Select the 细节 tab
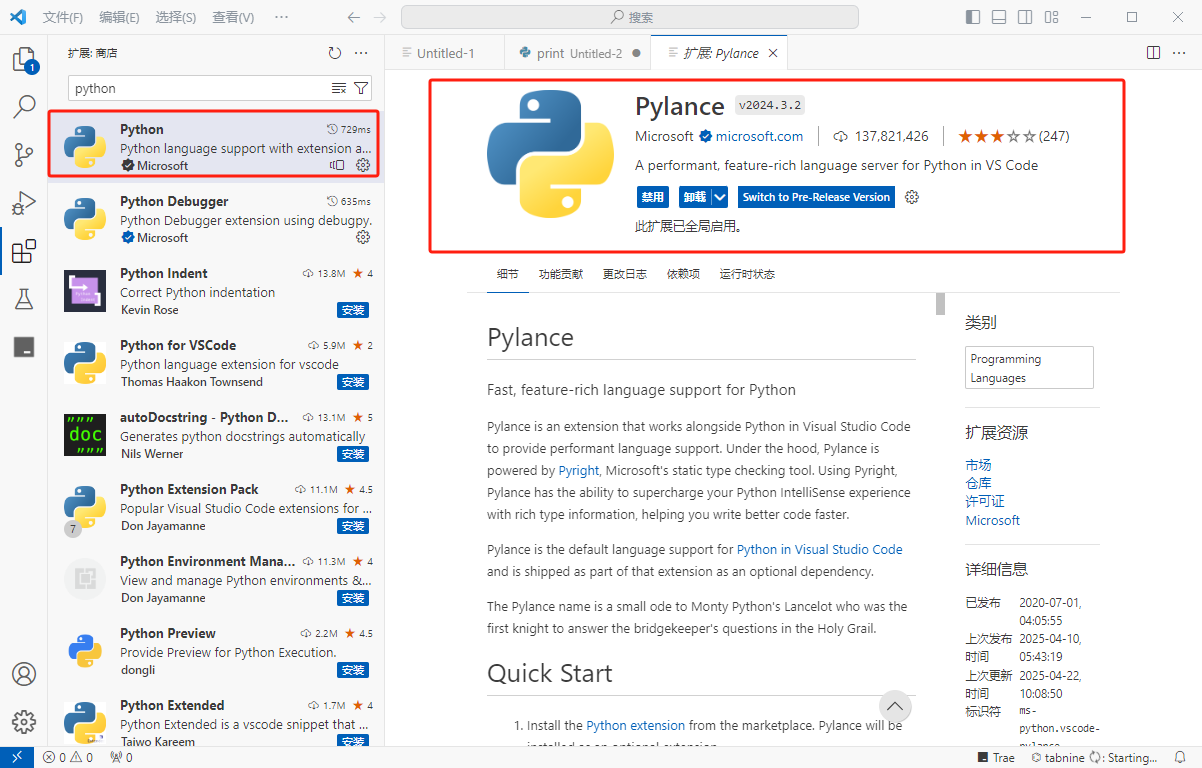Image resolution: width=1202 pixels, height=768 pixels. tap(508, 274)
